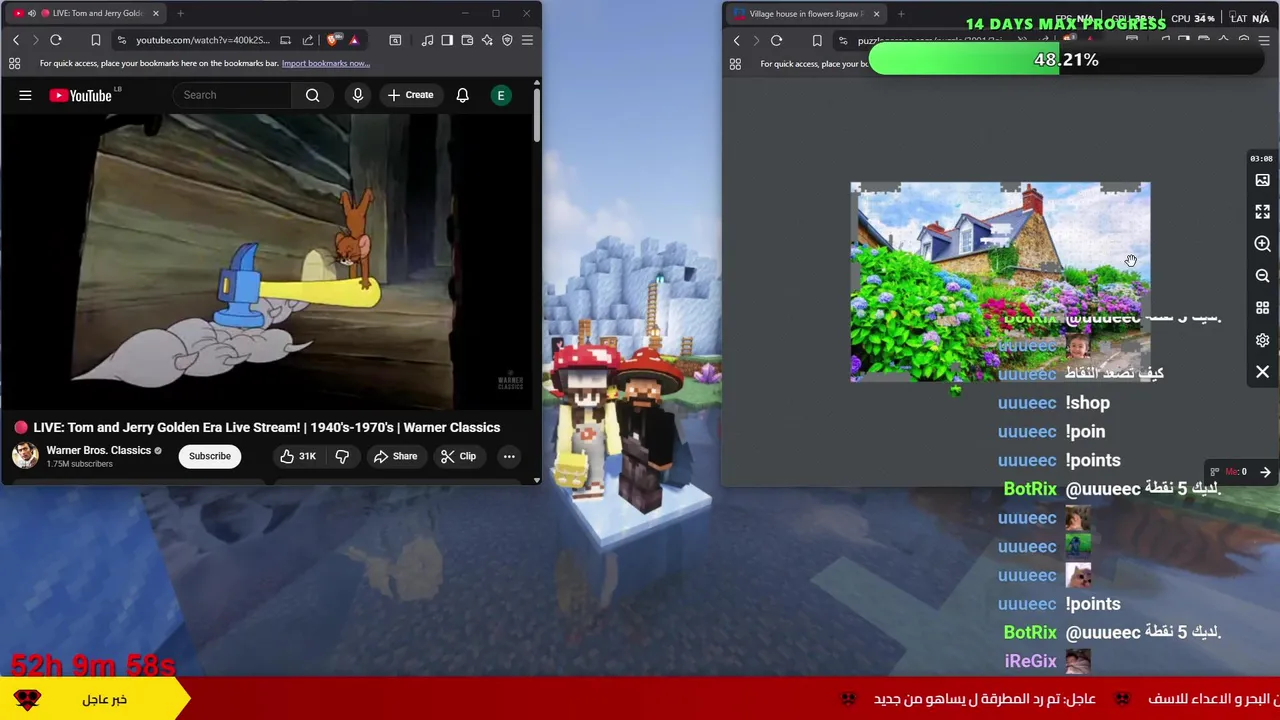Open Leo AI sparkle icon
Viewport: 1280px width, 720px height.
coord(487,40)
